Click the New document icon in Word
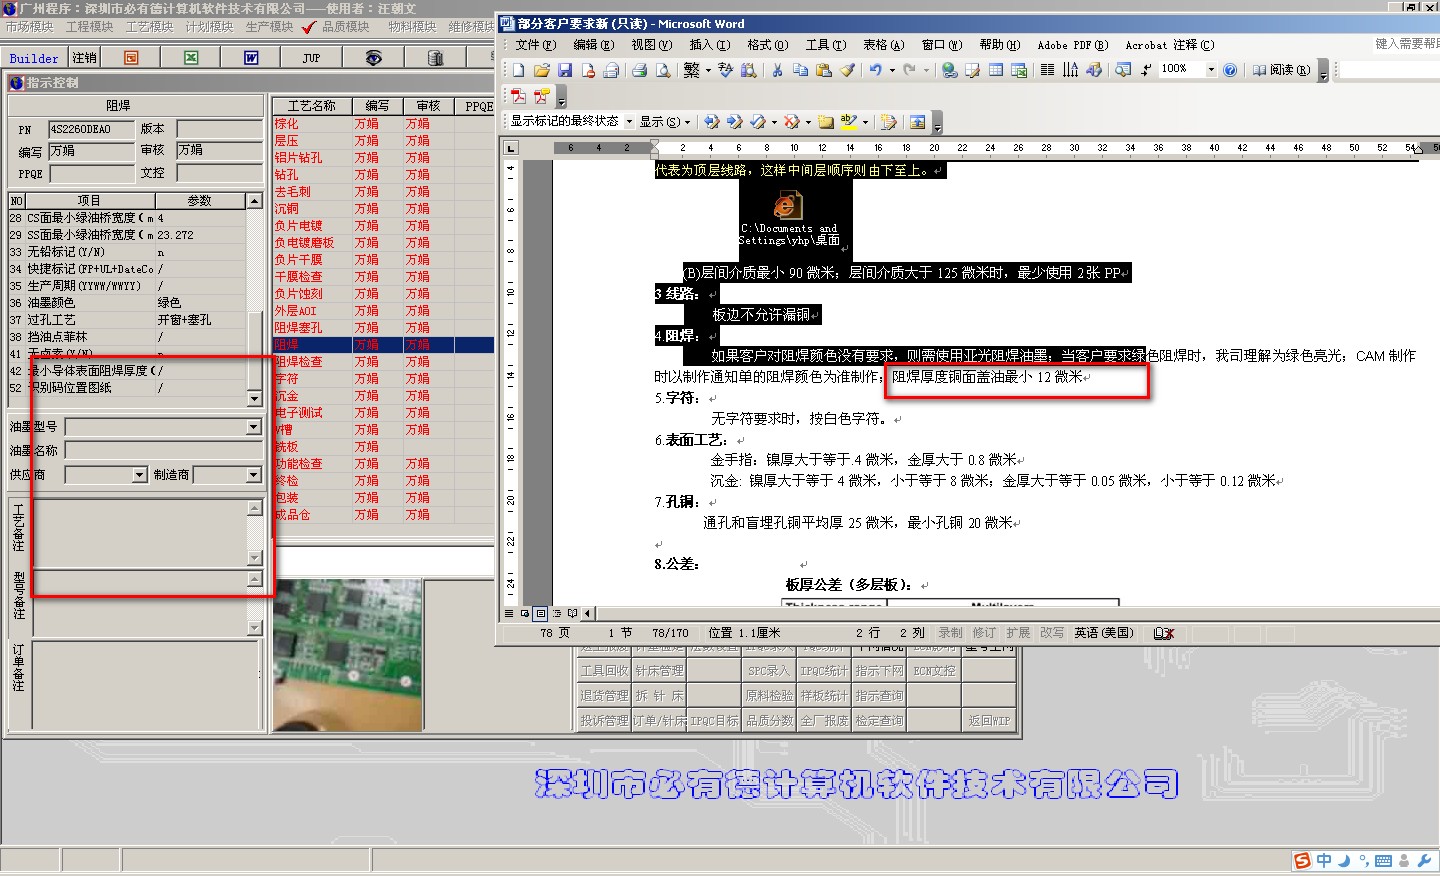 point(518,70)
